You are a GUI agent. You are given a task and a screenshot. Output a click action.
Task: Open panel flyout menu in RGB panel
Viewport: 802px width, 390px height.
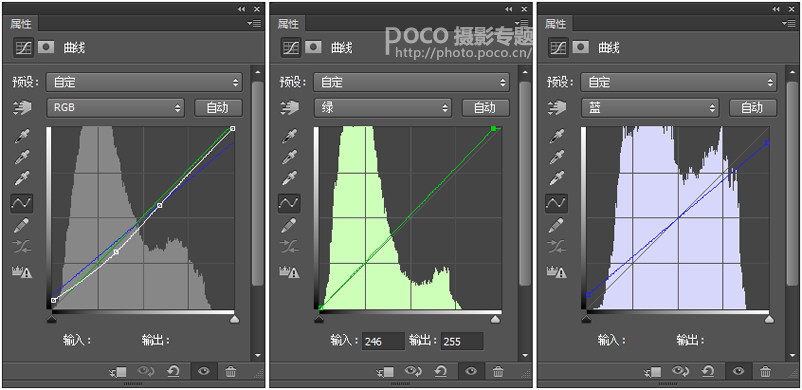[x=254, y=23]
